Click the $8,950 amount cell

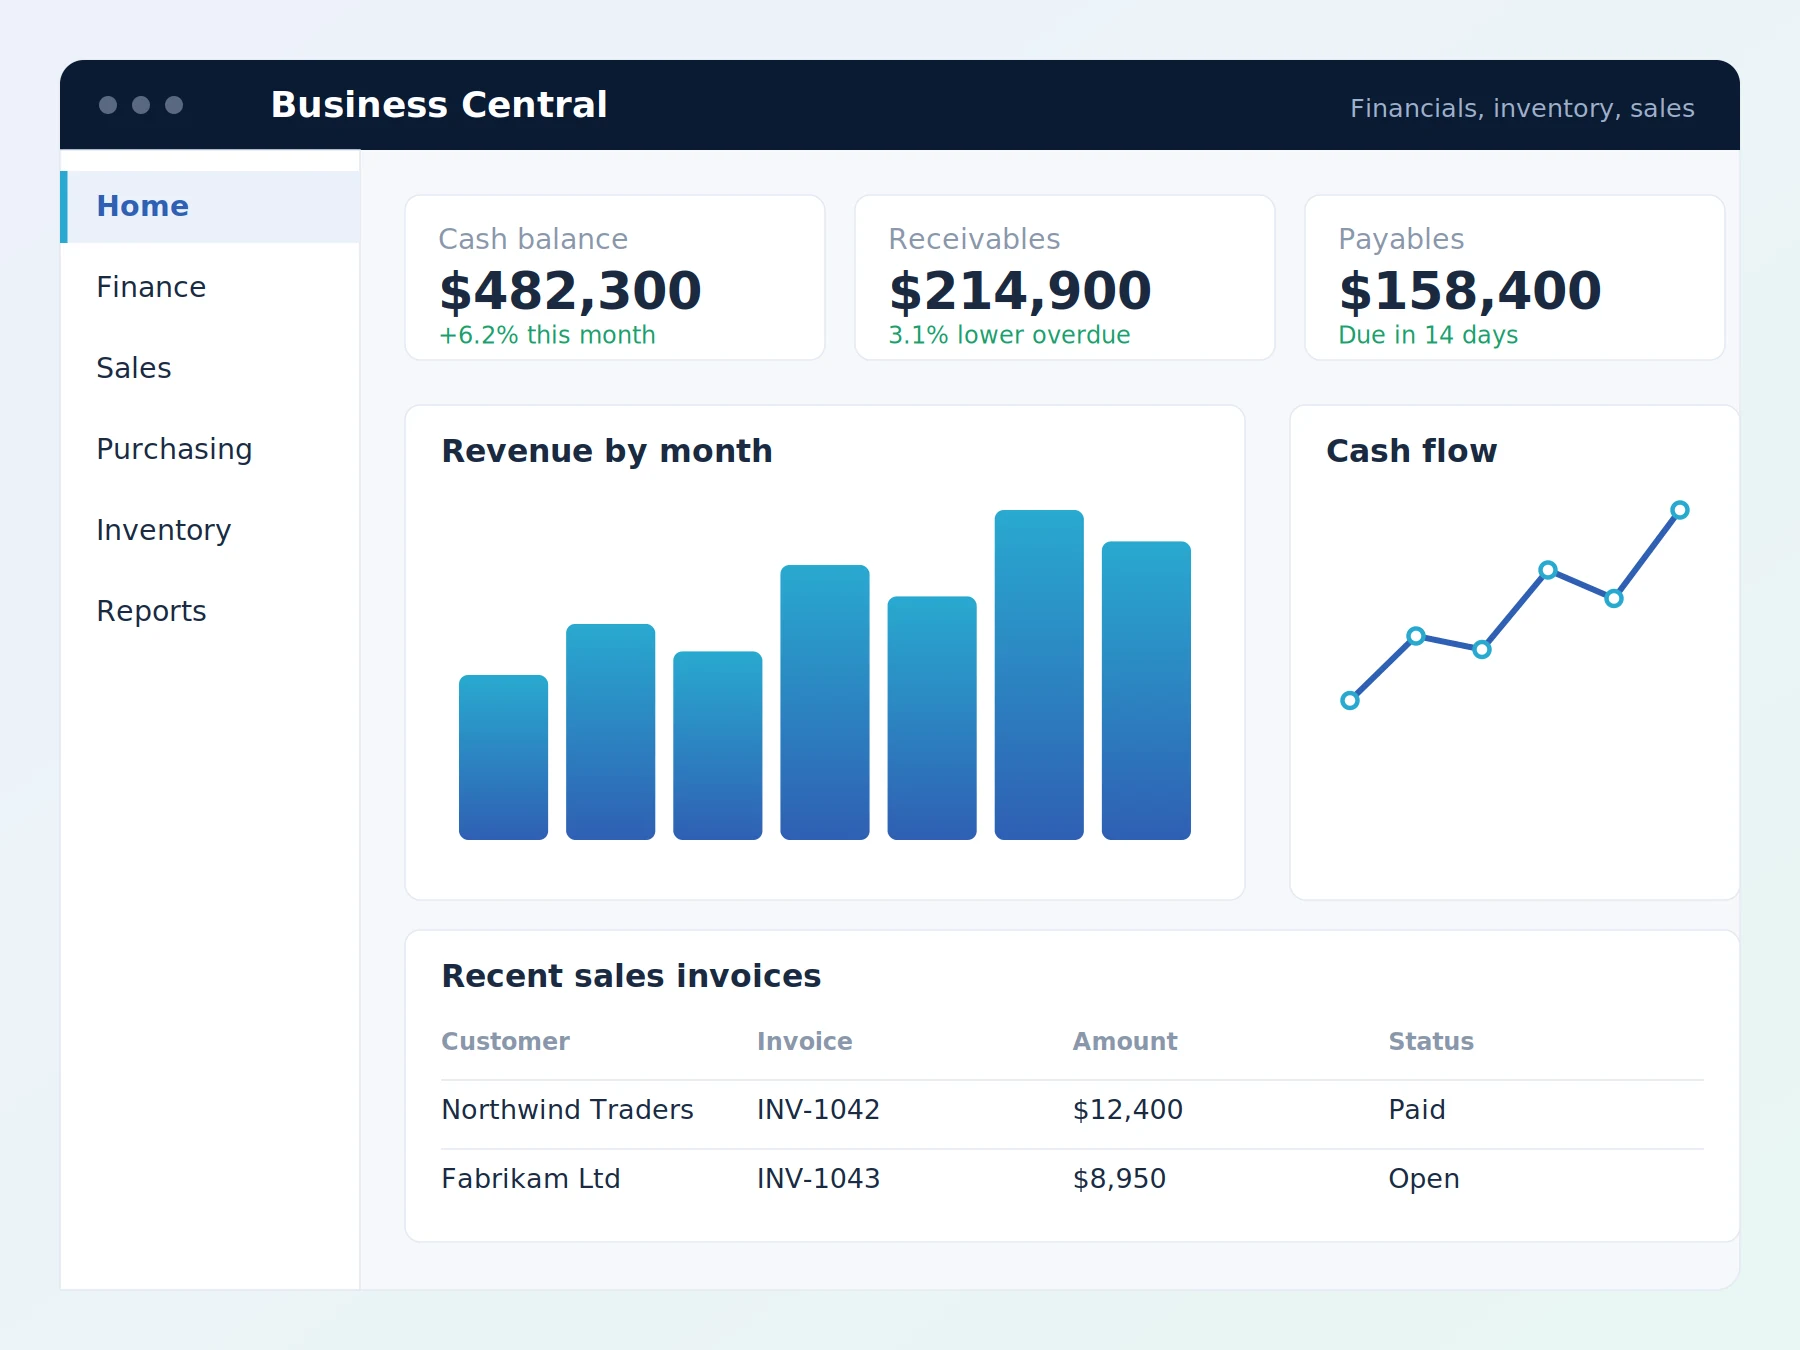1119,1179
